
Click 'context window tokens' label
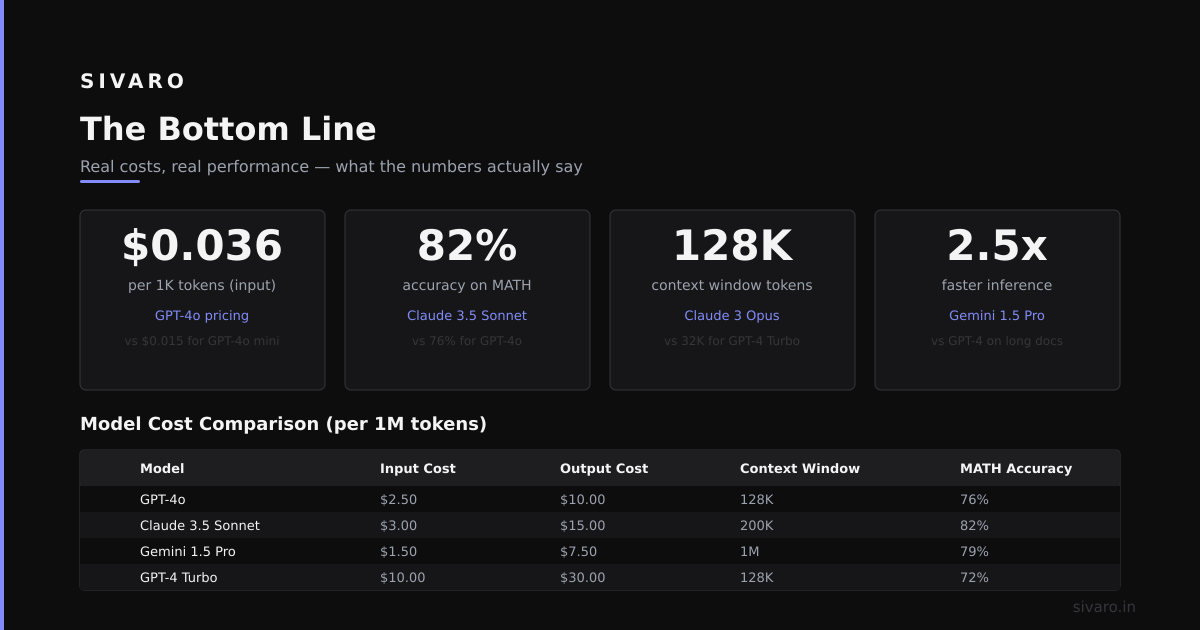click(x=732, y=285)
